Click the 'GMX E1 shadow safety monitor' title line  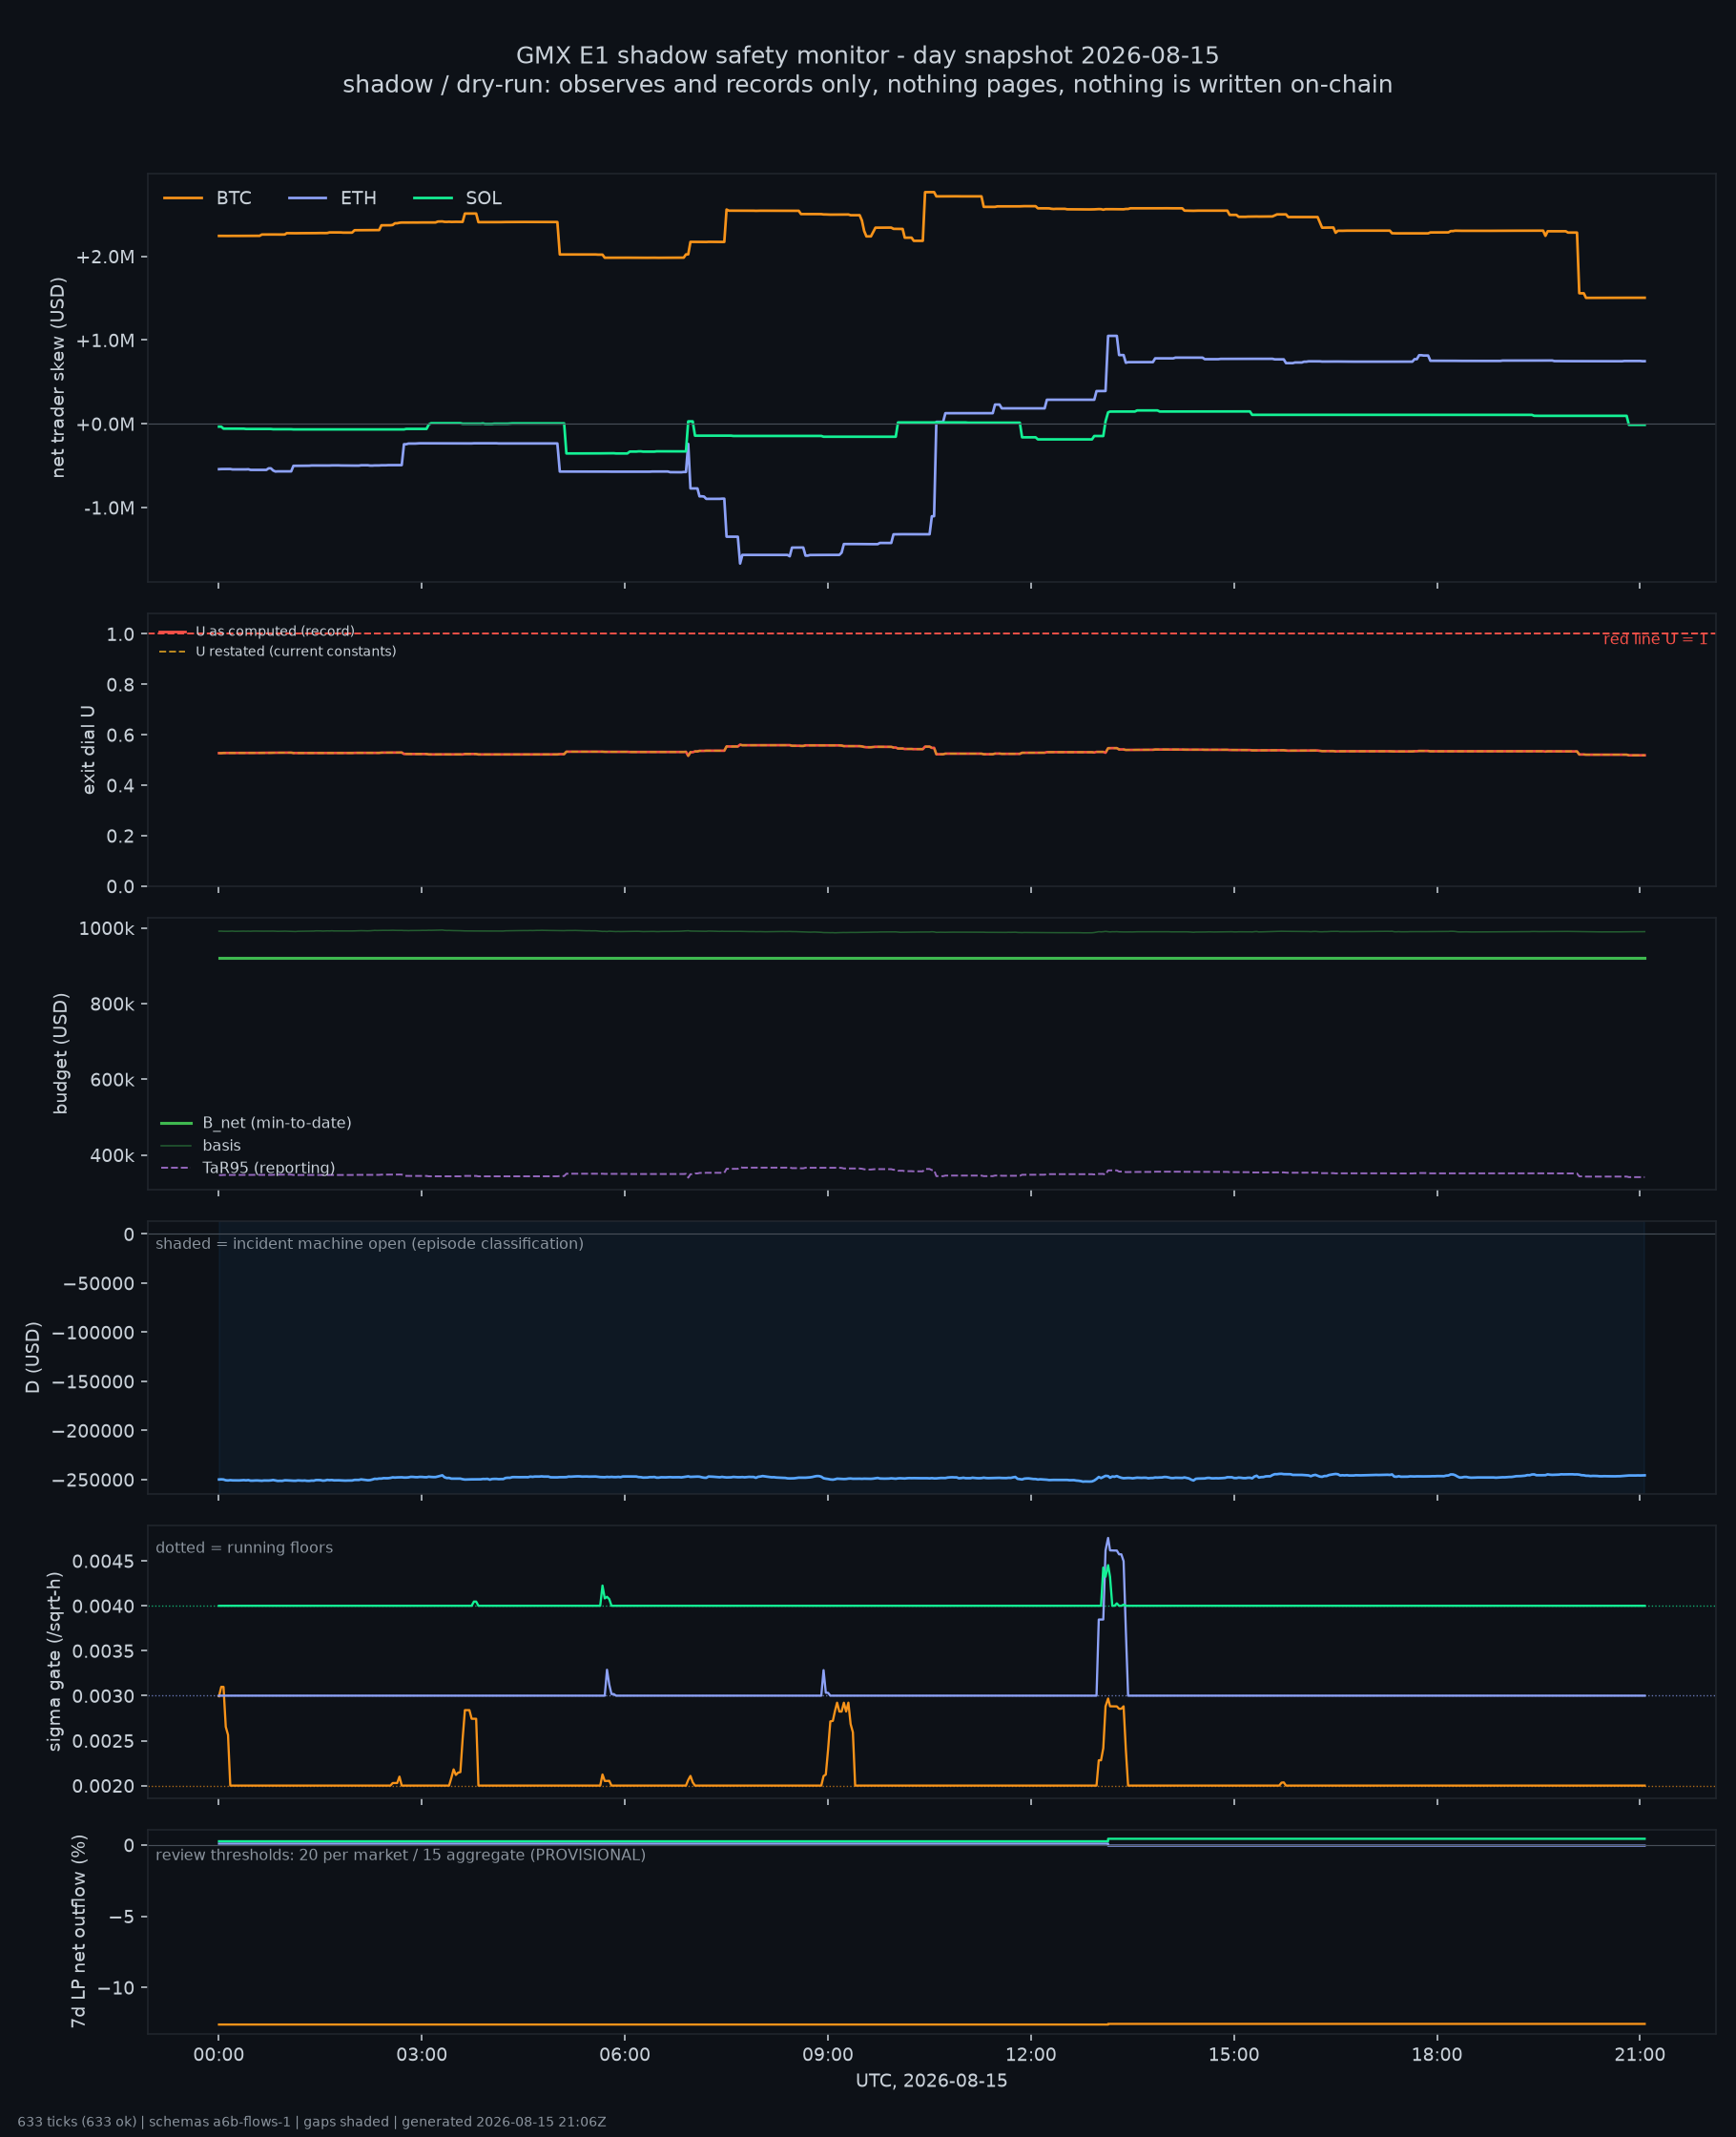coord(867,55)
